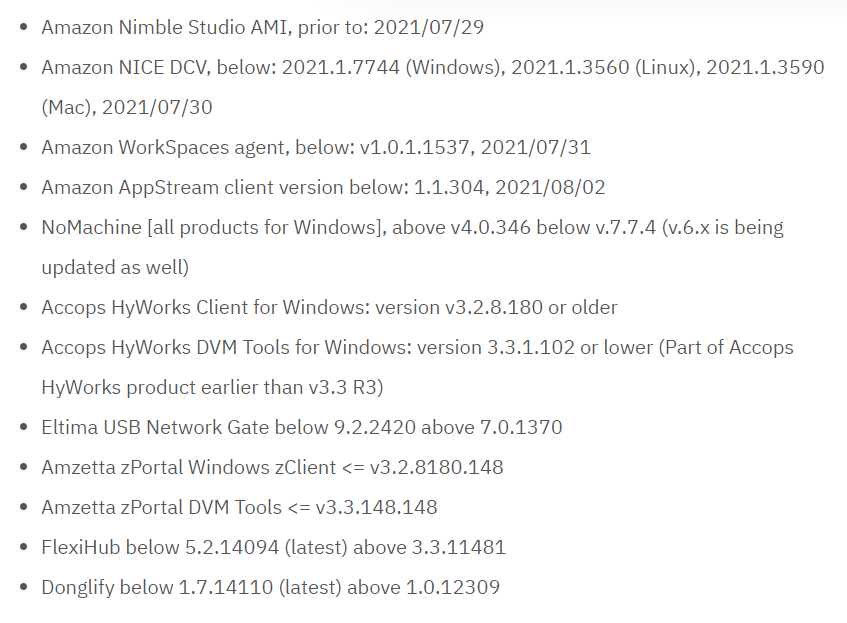Click the Eltima USB Network Gate entry

pos(301,427)
